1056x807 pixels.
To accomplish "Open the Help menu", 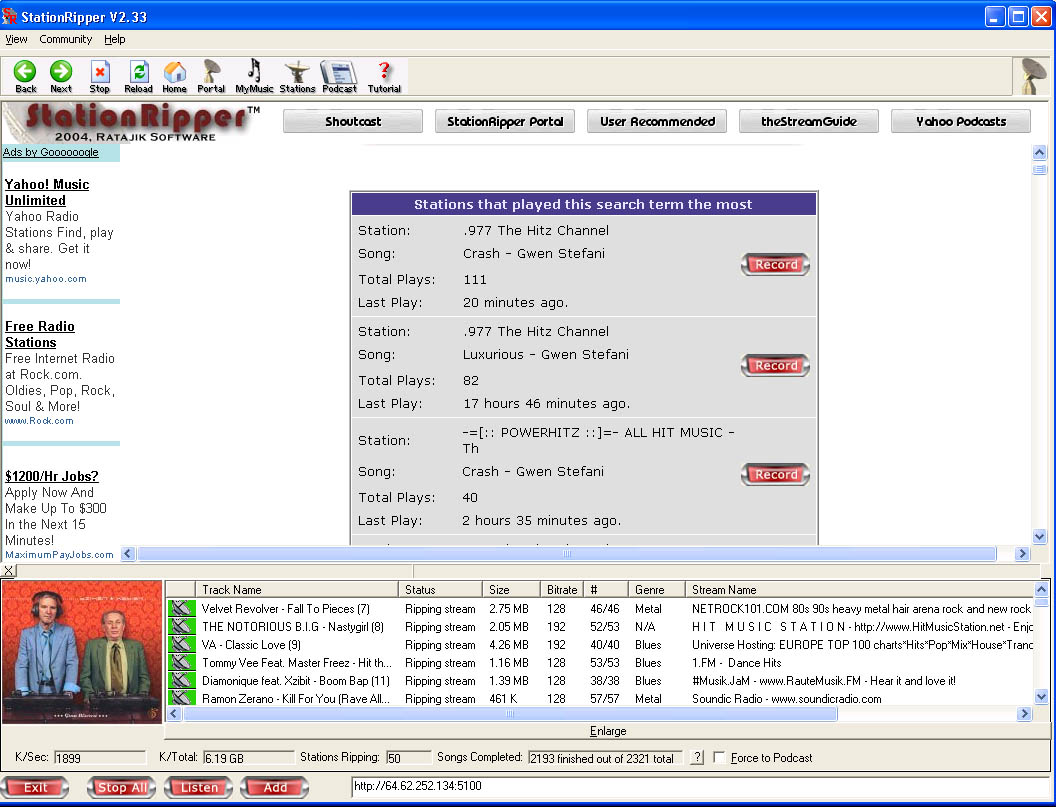I will point(114,39).
